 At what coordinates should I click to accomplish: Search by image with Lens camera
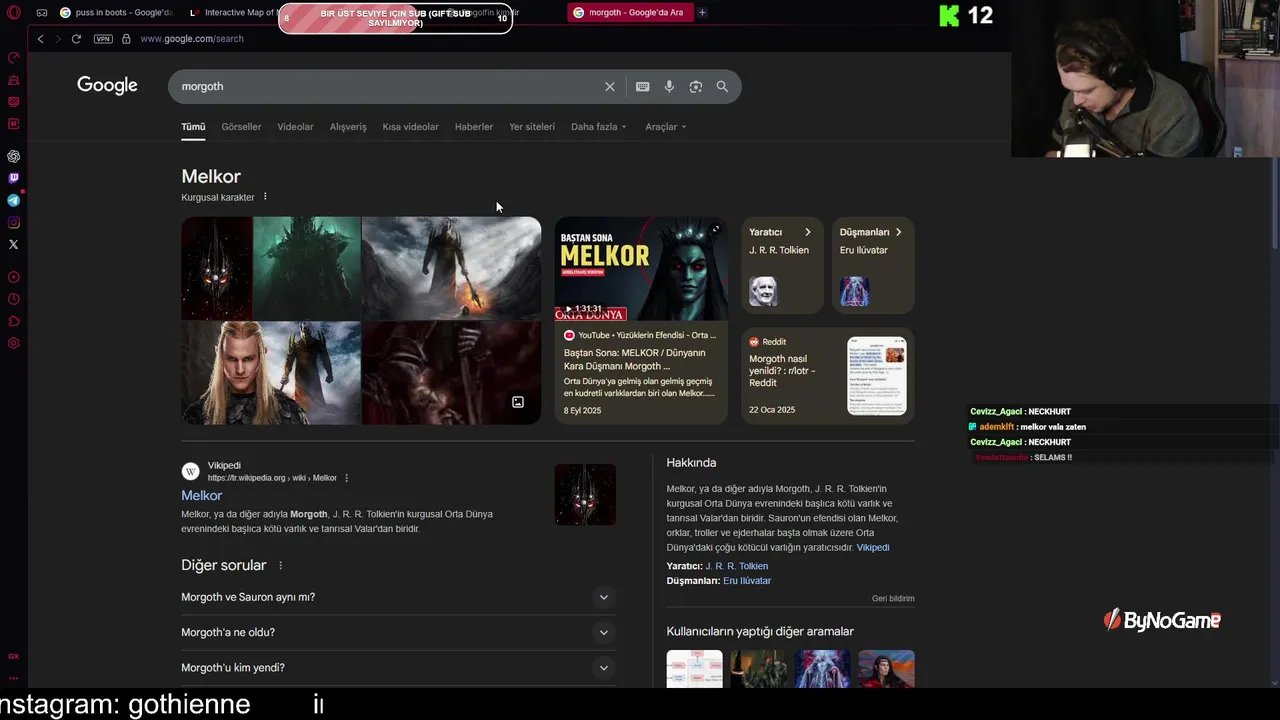tap(696, 87)
